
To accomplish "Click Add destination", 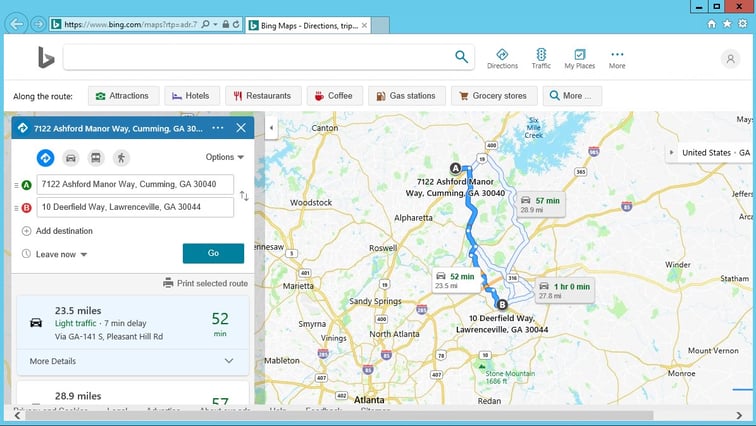I will pyautogui.click(x=57, y=231).
